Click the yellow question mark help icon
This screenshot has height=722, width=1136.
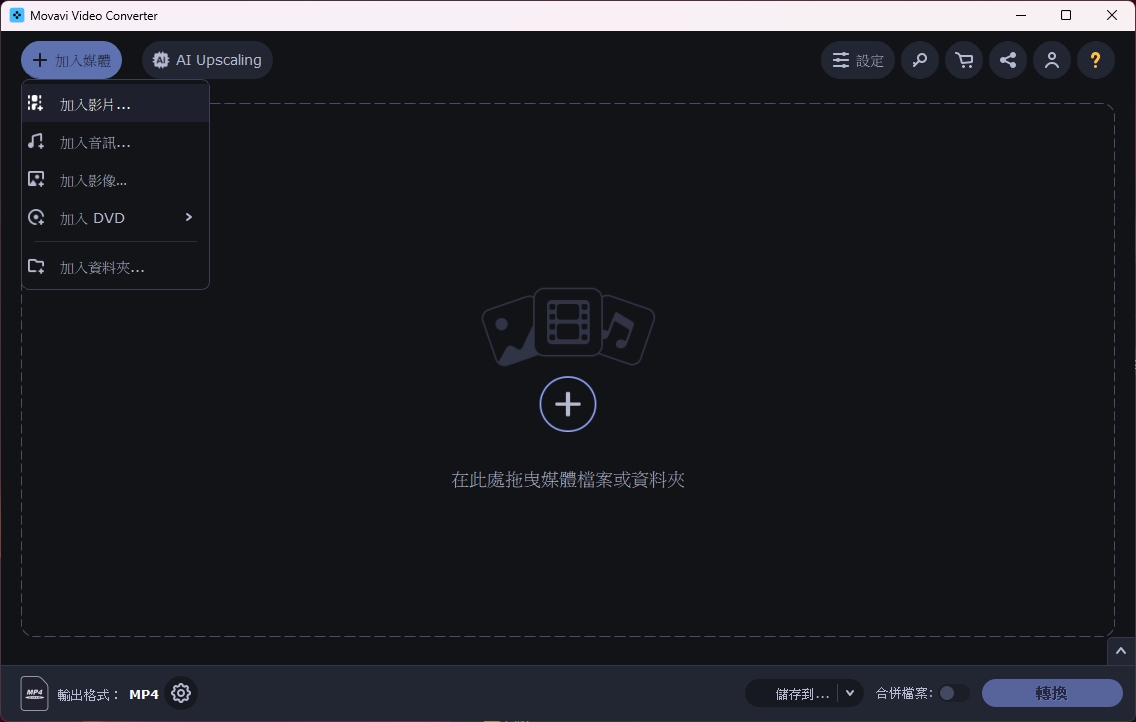(x=1096, y=60)
